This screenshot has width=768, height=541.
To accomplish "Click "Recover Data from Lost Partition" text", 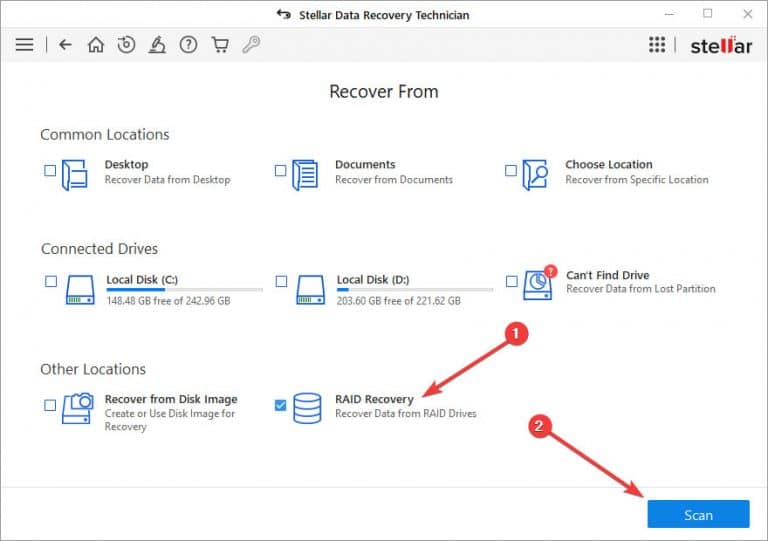I will (641, 289).
